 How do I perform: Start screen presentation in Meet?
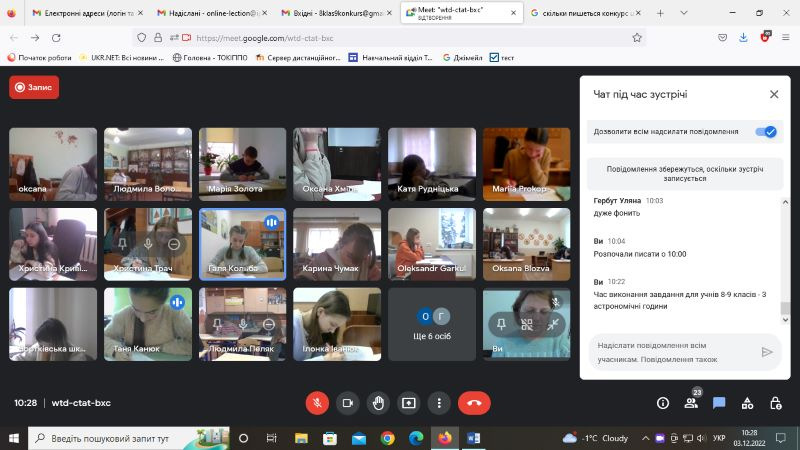click(409, 403)
